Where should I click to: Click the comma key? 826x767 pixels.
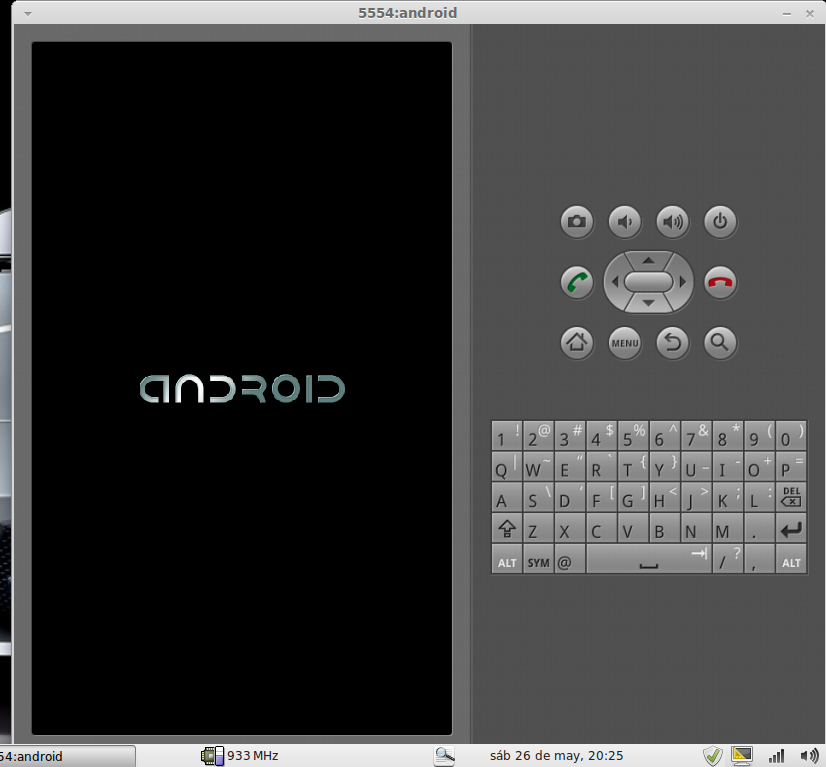pos(760,559)
